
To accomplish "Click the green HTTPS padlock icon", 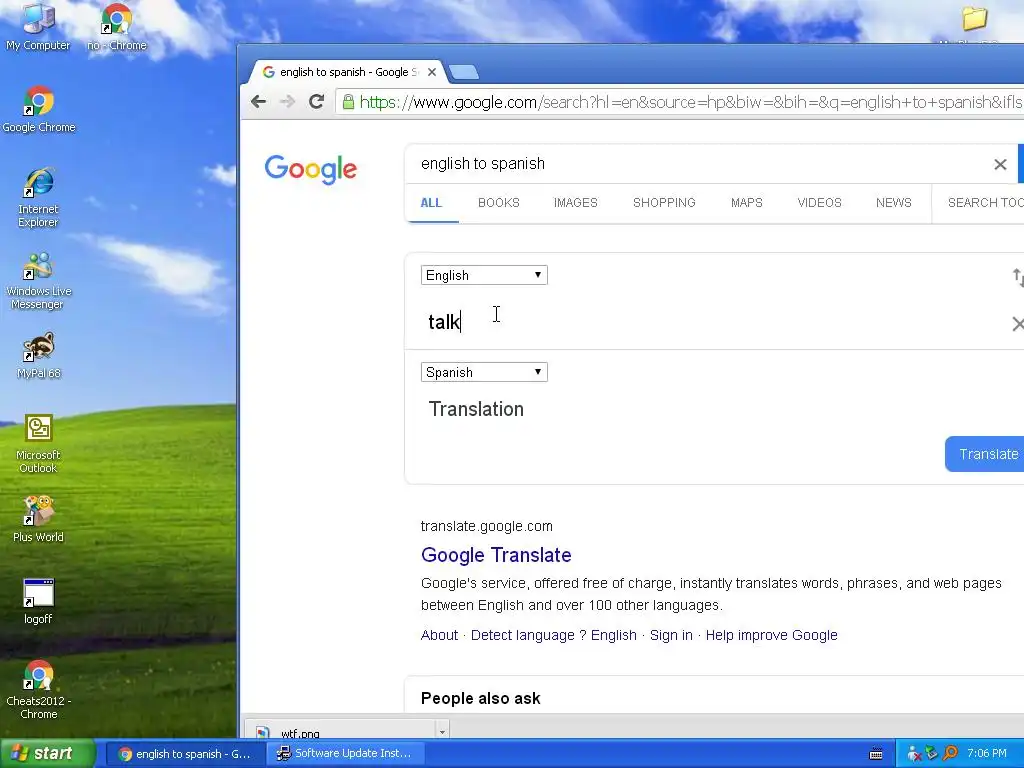I will point(348,102).
